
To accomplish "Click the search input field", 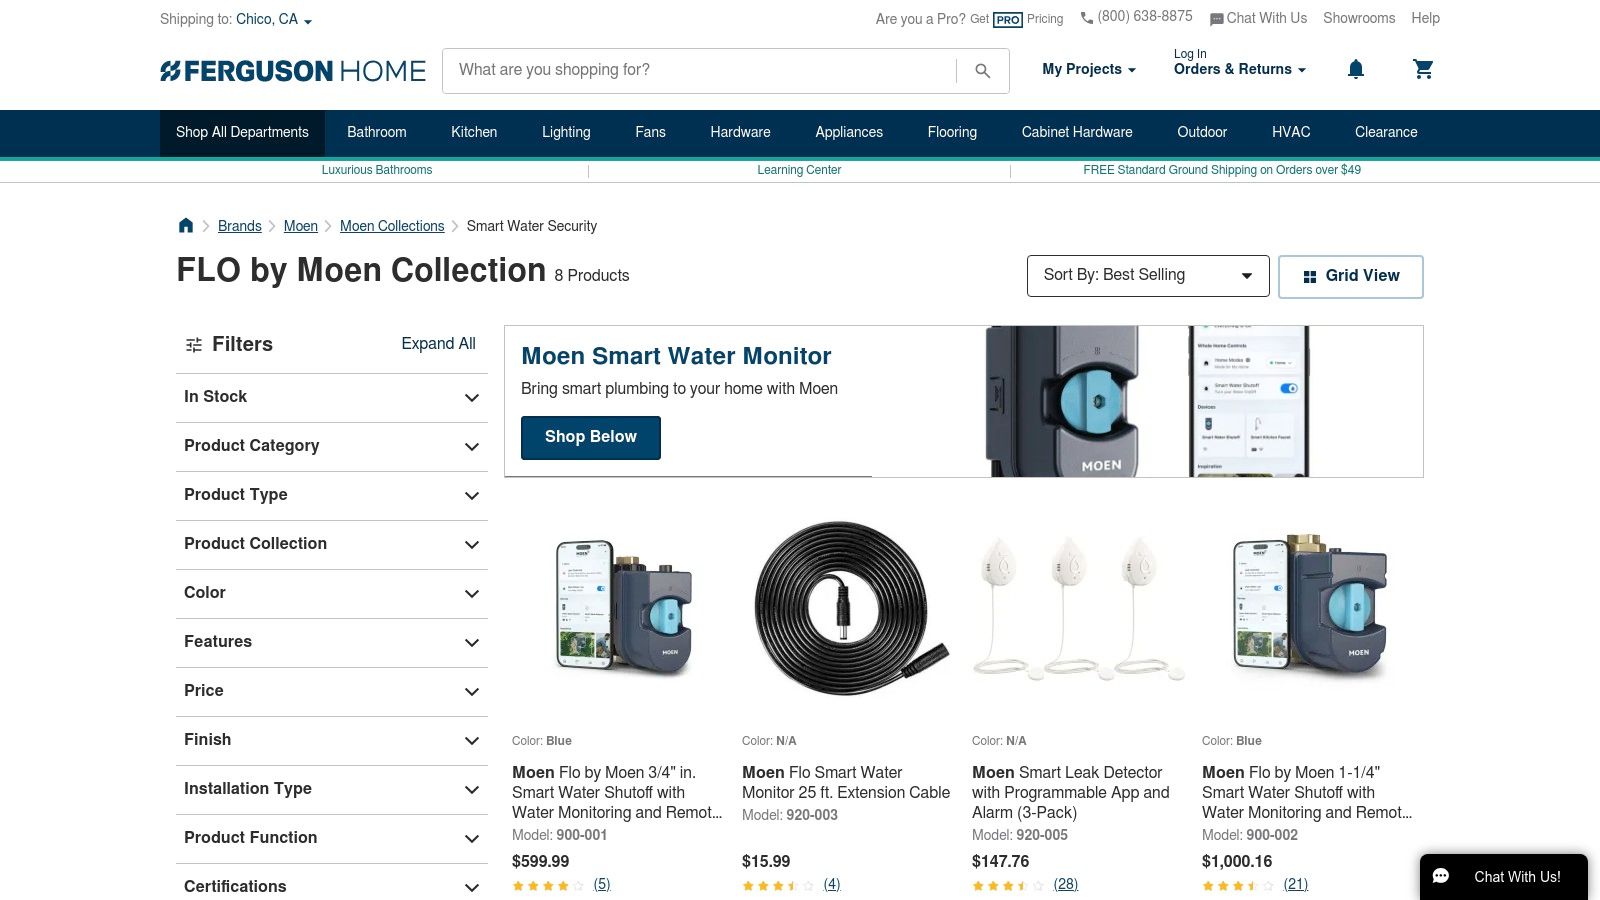I will click(700, 70).
